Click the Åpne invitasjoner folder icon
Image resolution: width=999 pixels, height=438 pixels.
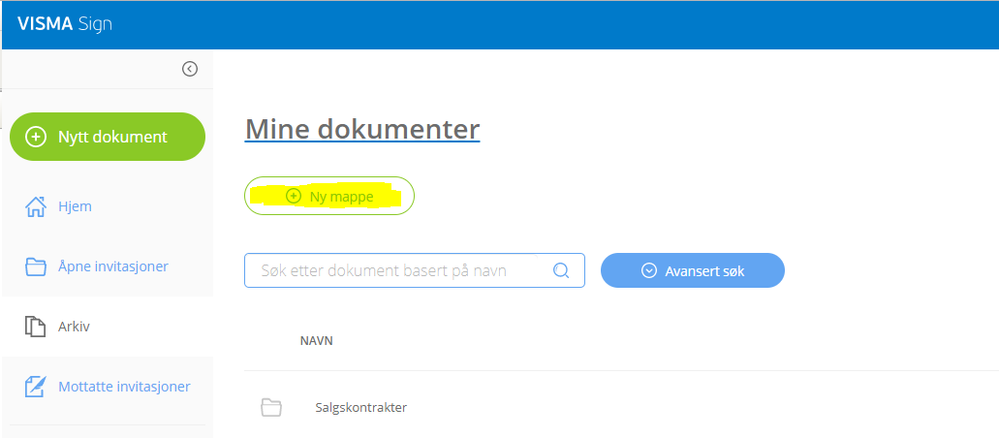pyautogui.click(x=36, y=266)
